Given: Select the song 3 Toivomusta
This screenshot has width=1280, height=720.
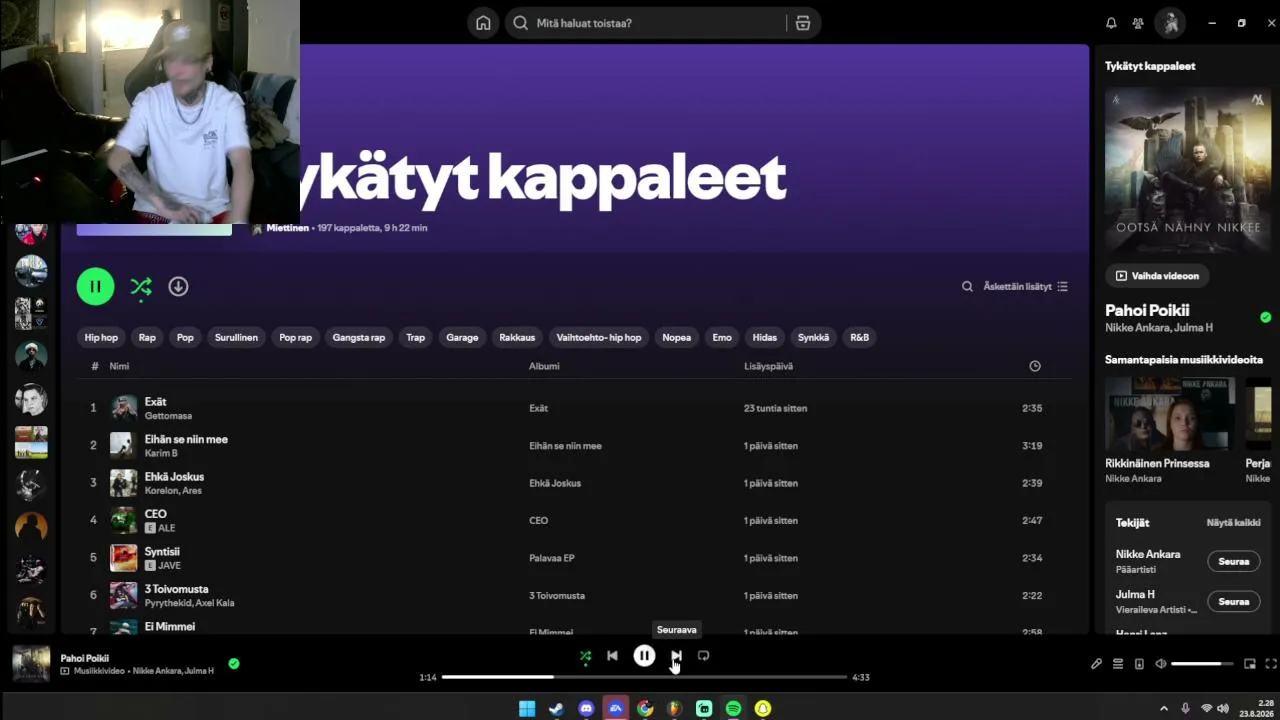Looking at the screenshot, I should click(x=575, y=596).
